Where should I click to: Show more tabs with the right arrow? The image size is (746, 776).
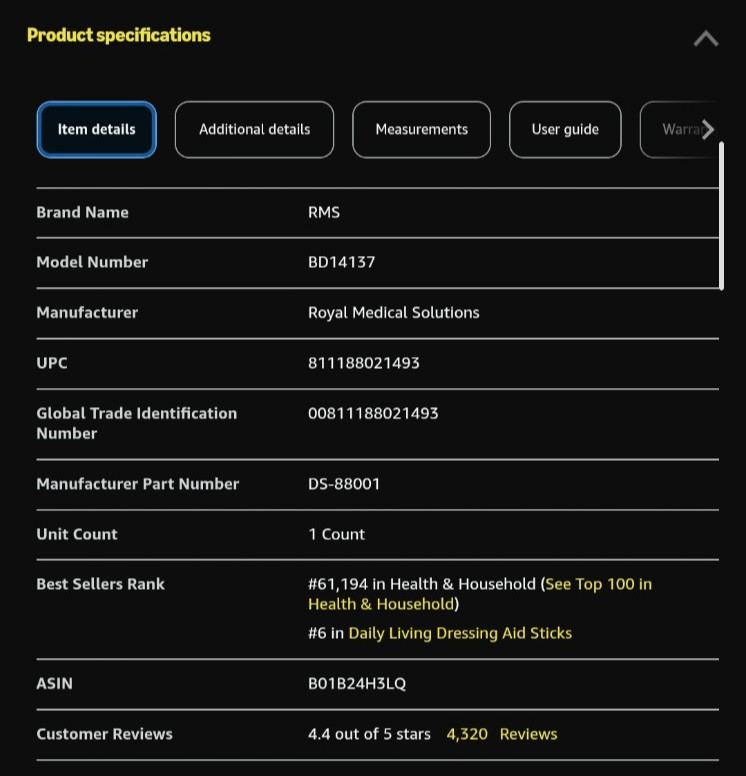pos(708,130)
